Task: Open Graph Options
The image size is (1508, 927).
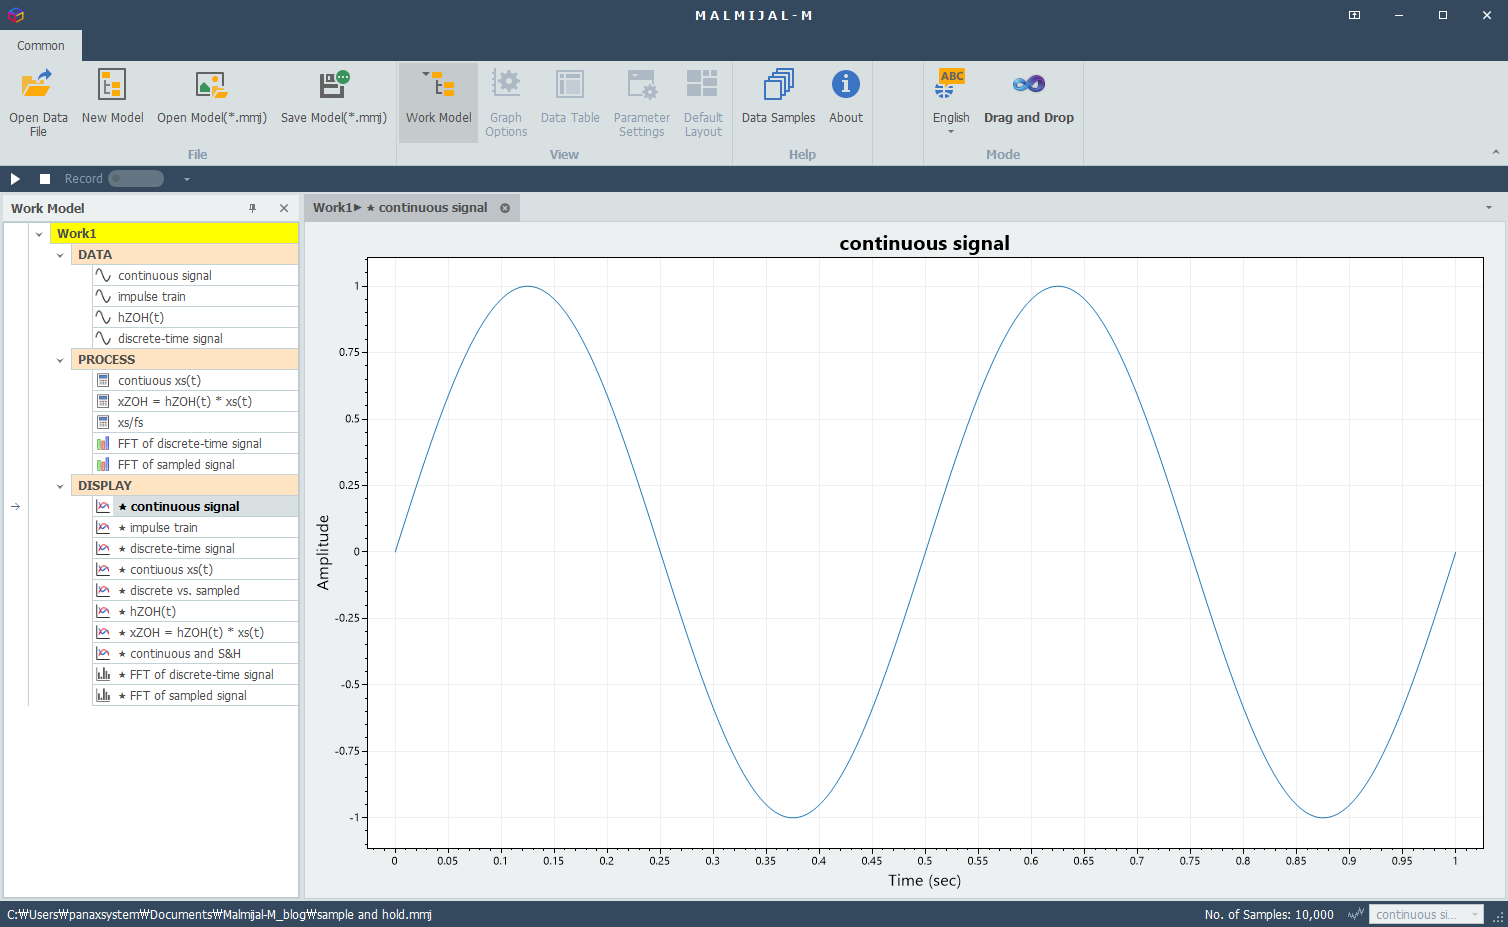Action: pyautogui.click(x=506, y=102)
